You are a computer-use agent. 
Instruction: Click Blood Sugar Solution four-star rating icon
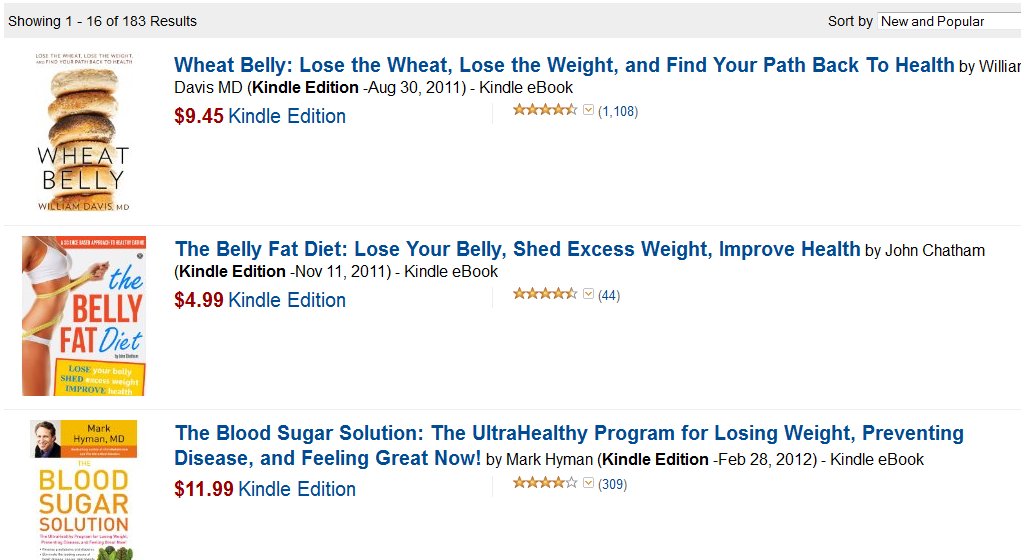544,483
